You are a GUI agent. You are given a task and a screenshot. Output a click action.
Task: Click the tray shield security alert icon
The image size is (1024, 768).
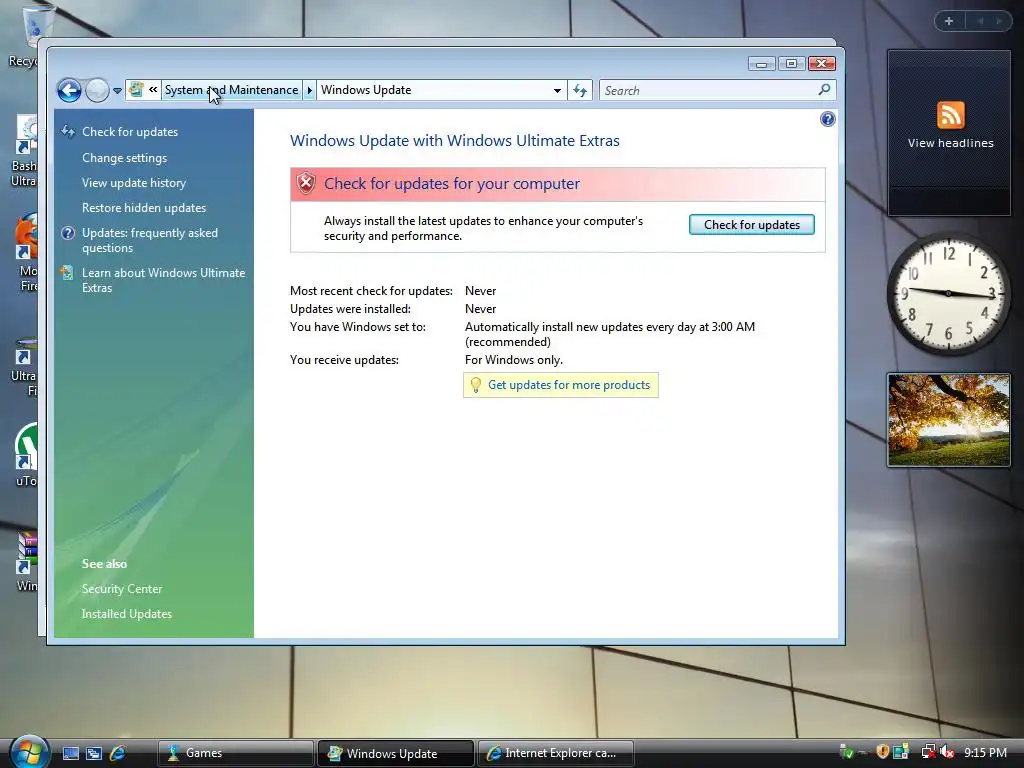(882, 753)
